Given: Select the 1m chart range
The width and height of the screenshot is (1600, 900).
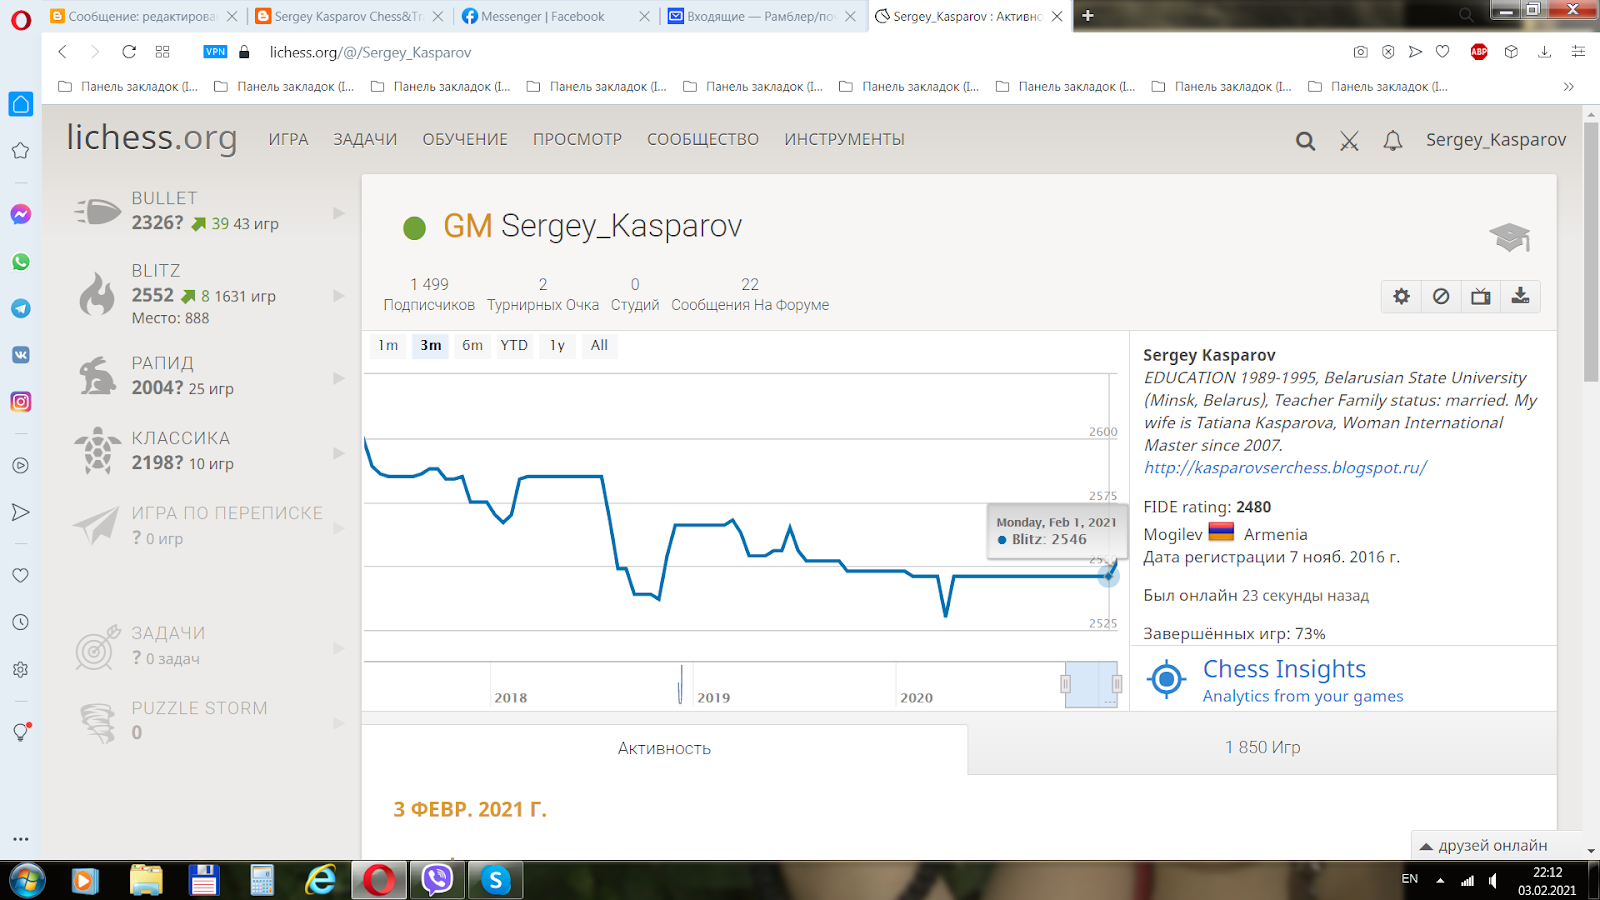Looking at the screenshot, I should pyautogui.click(x=388, y=345).
